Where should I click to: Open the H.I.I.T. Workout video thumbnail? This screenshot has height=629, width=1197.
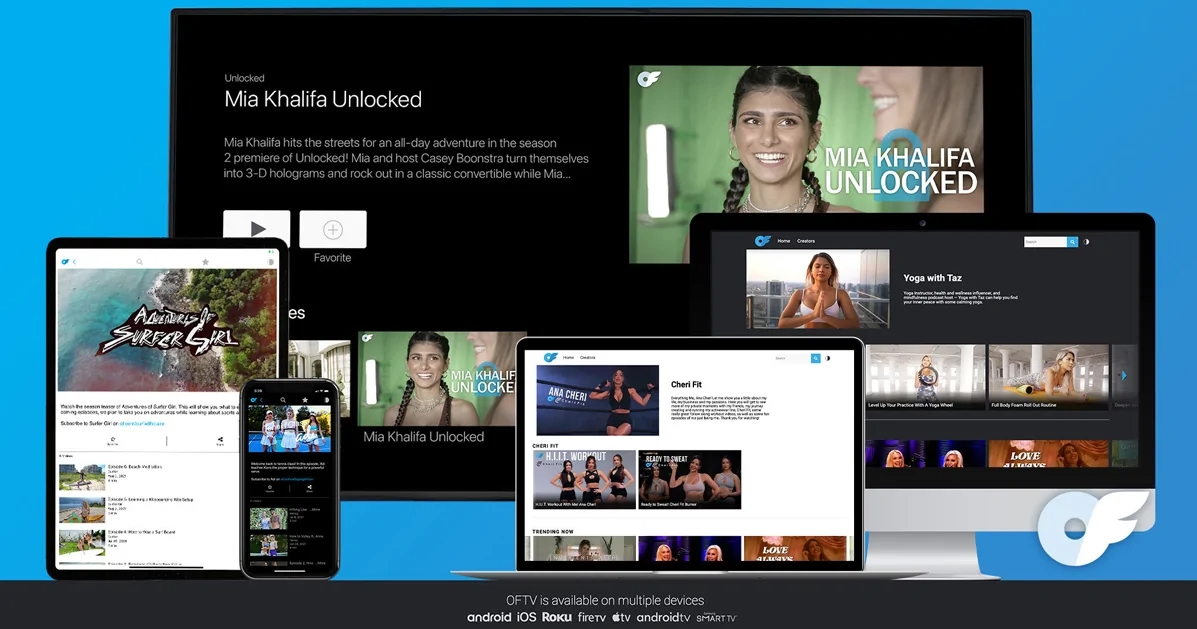pos(584,476)
